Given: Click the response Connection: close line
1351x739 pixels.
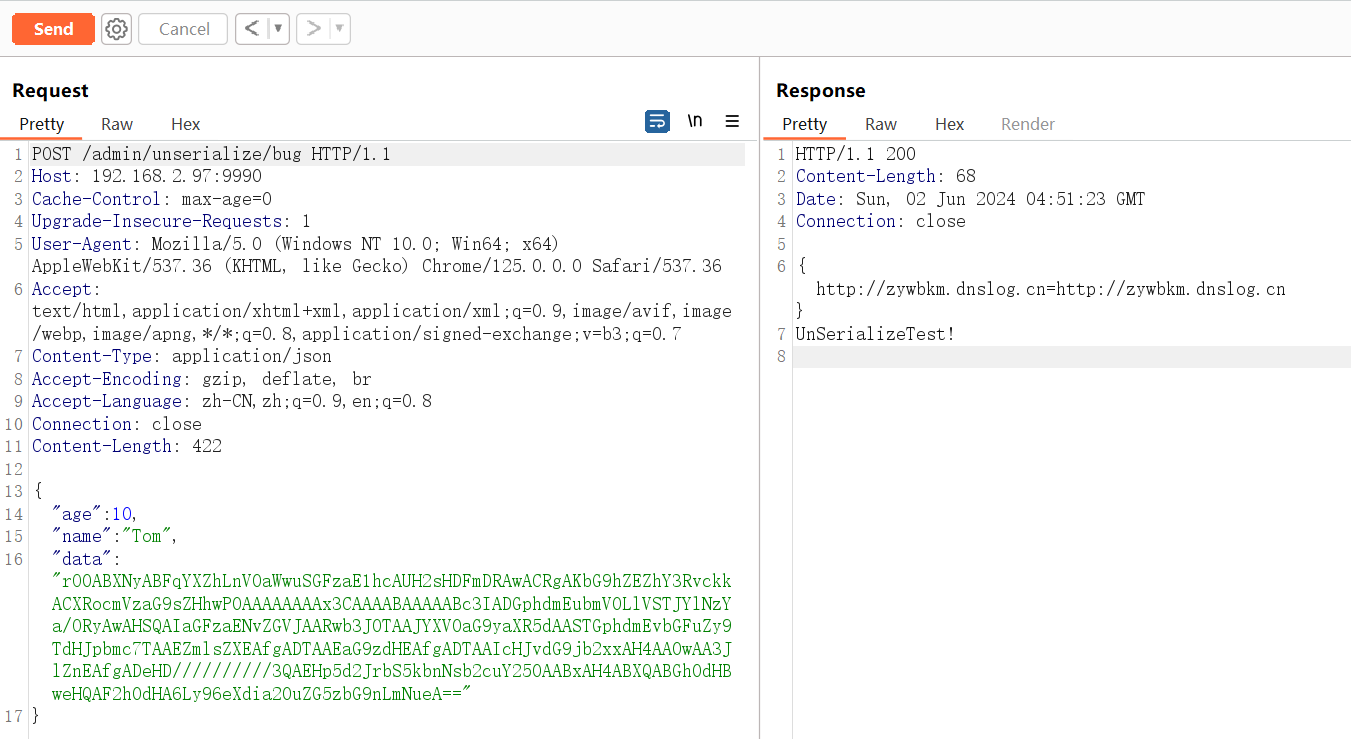Looking at the screenshot, I should (881, 221).
